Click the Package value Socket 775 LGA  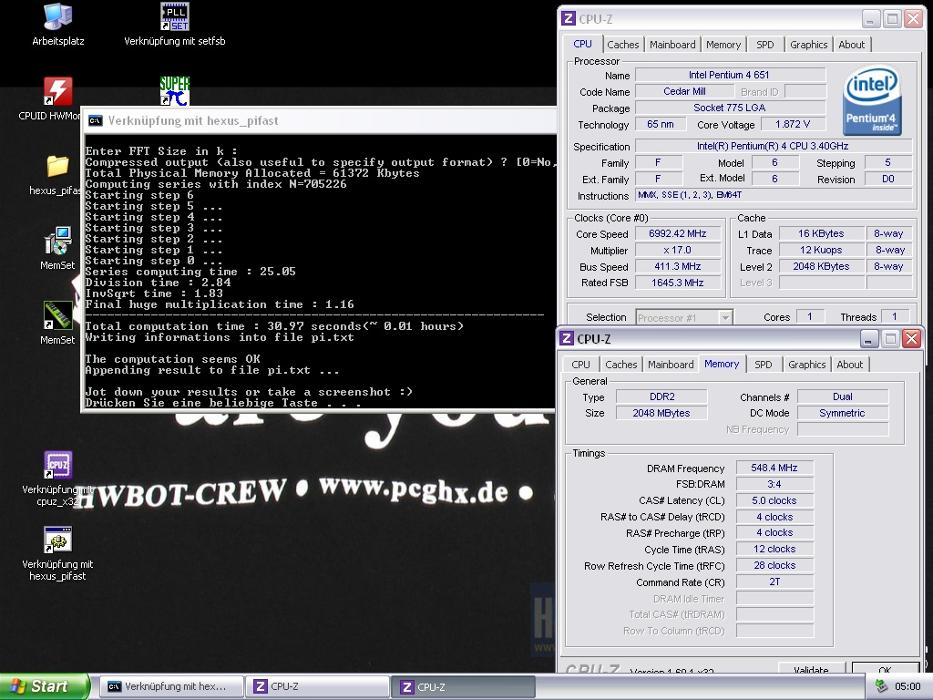(730, 108)
